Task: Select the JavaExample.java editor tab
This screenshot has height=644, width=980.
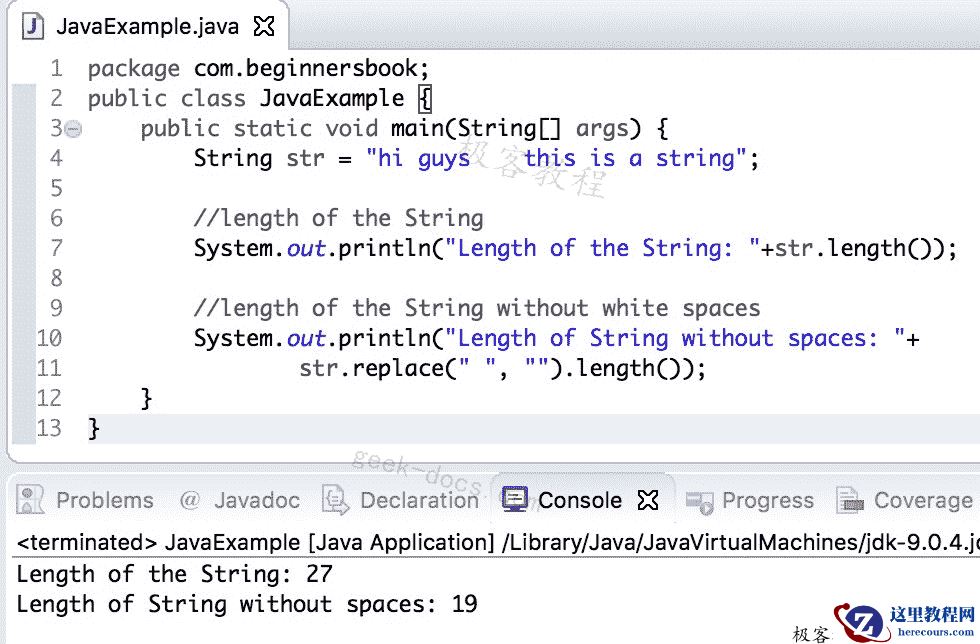Action: coord(145,26)
